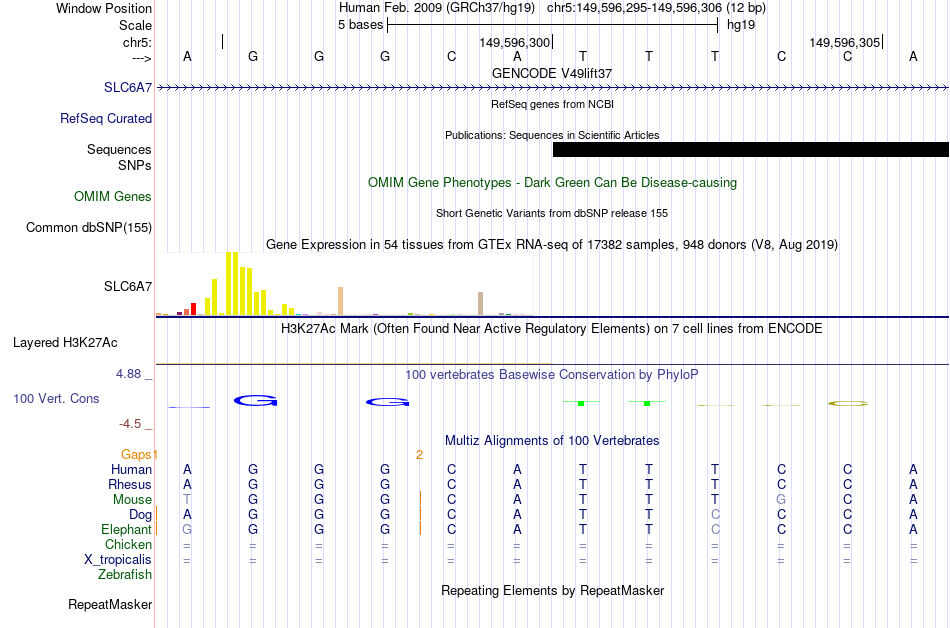
Task: Click the GTEx Gene Expression track title
Action: pyautogui.click(x=552, y=245)
